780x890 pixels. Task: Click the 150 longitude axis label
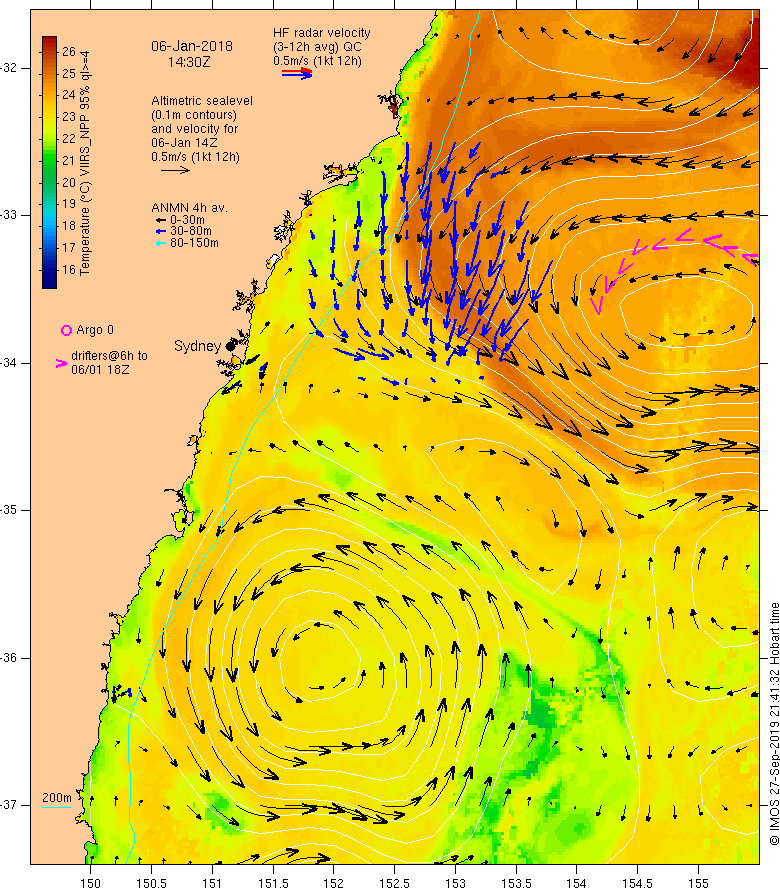coord(90,883)
